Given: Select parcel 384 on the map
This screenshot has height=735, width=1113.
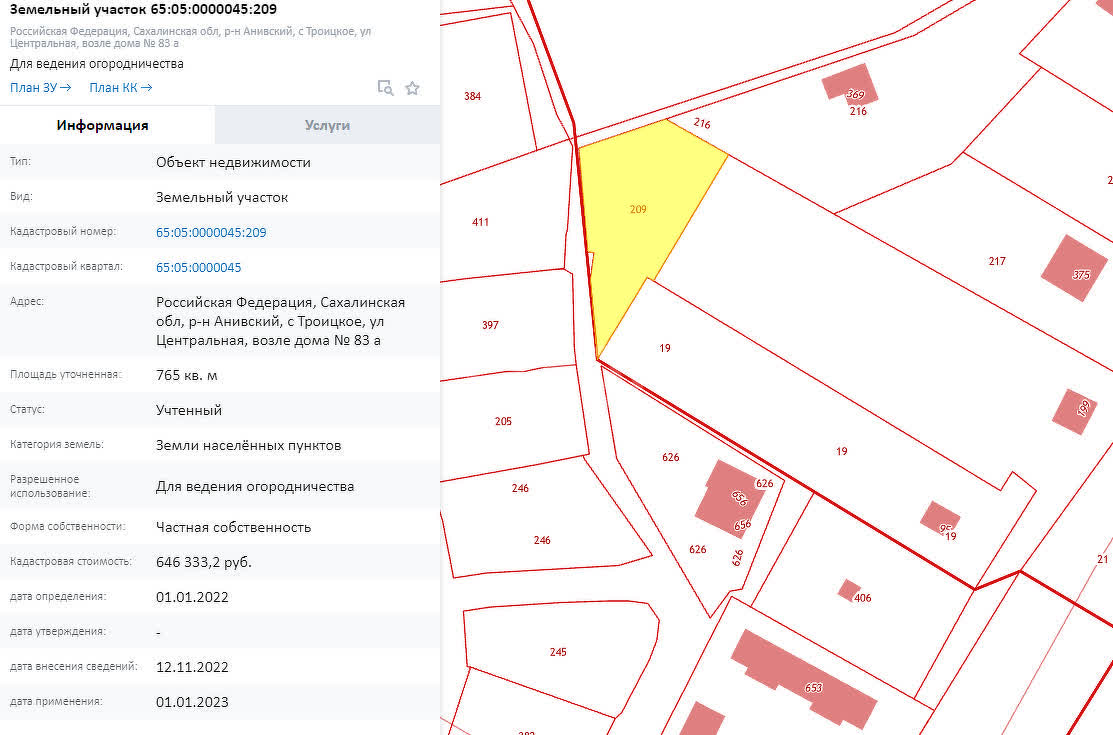Looking at the screenshot, I should [471, 96].
